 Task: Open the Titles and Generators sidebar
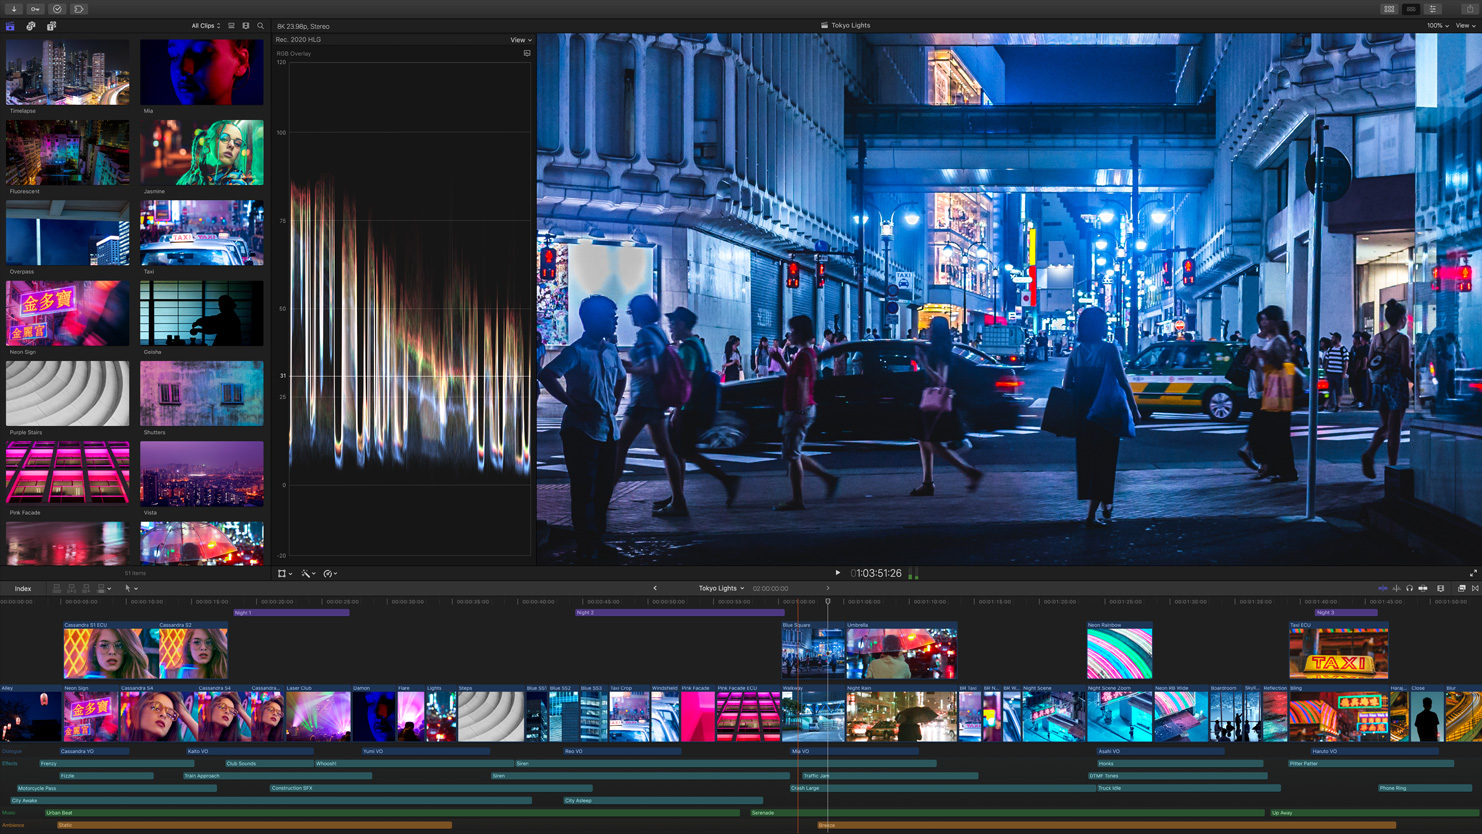(x=51, y=26)
